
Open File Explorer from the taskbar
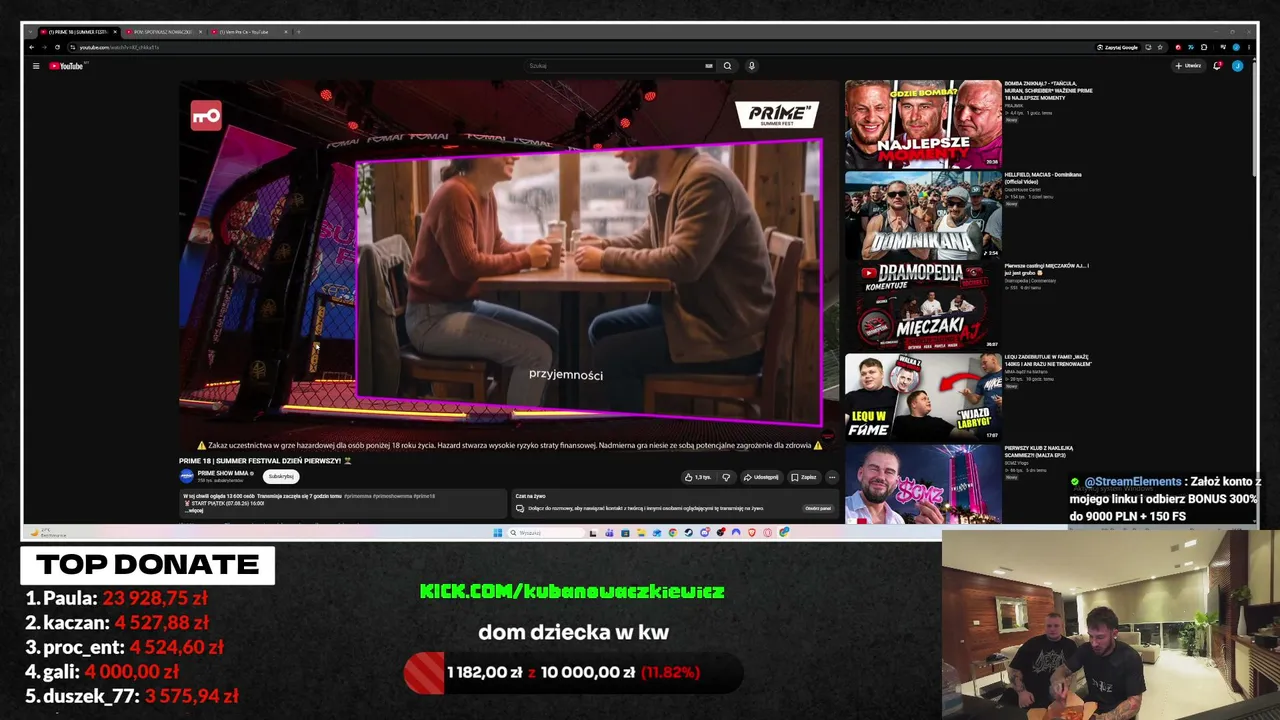pyautogui.click(x=641, y=533)
